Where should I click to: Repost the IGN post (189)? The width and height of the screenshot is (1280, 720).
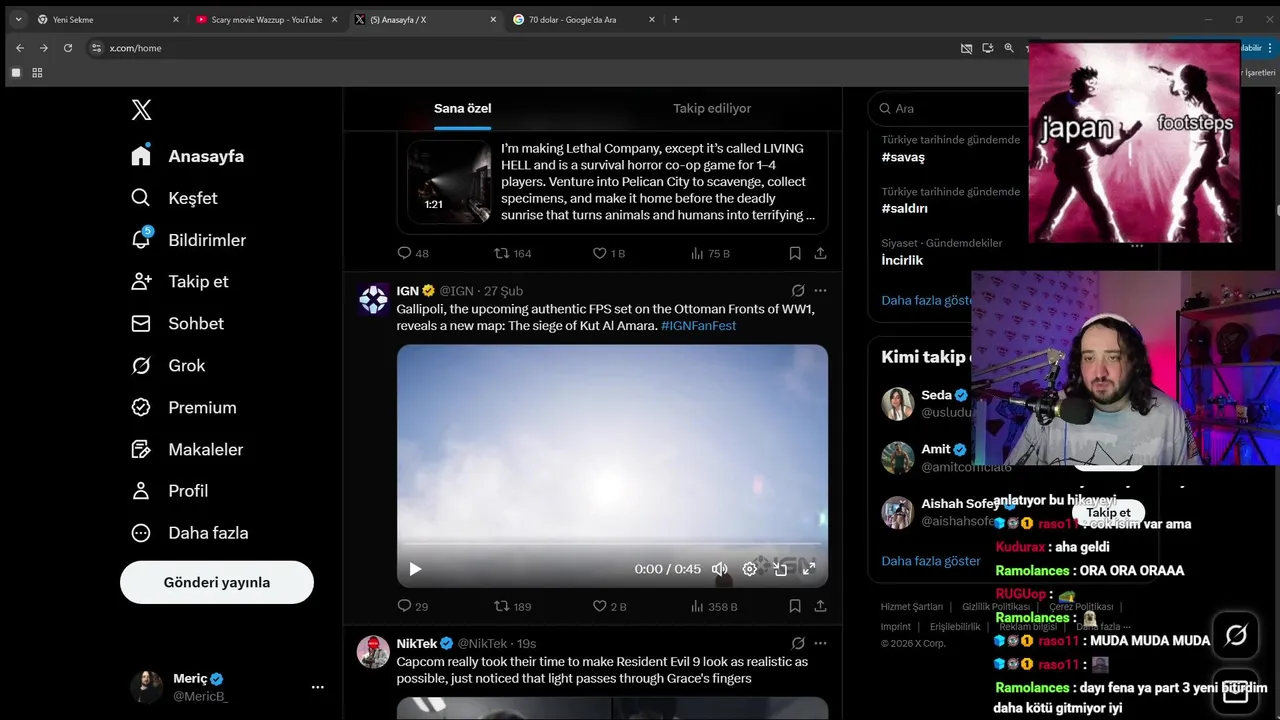[x=513, y=606]
